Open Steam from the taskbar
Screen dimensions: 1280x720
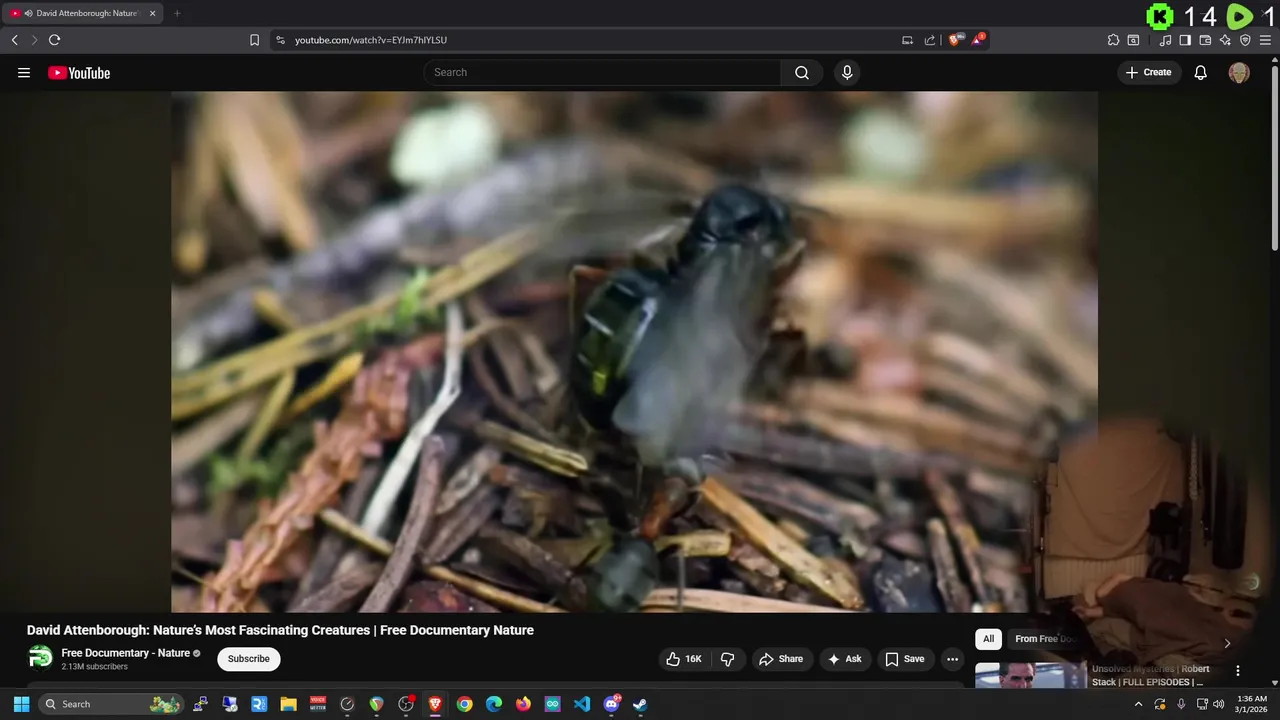tap(640, 704)
